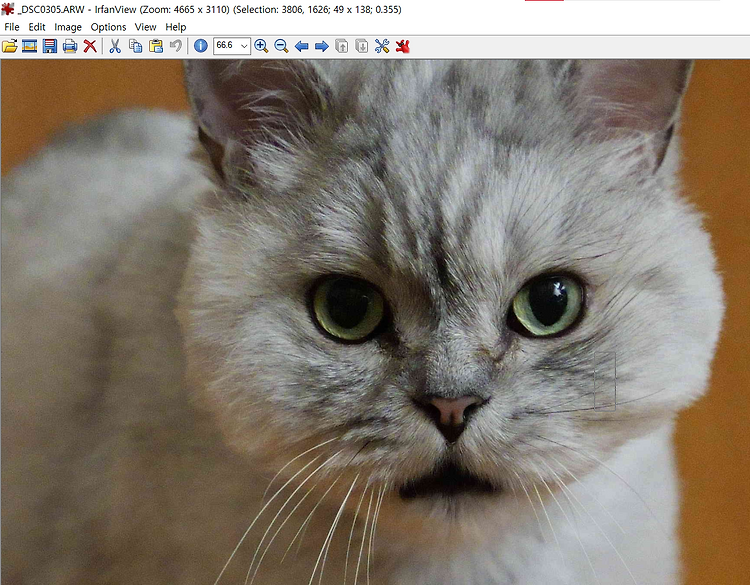Go to next image with right arrow
This screenshot has width=750, height=585.
click(x=322, y=46)
